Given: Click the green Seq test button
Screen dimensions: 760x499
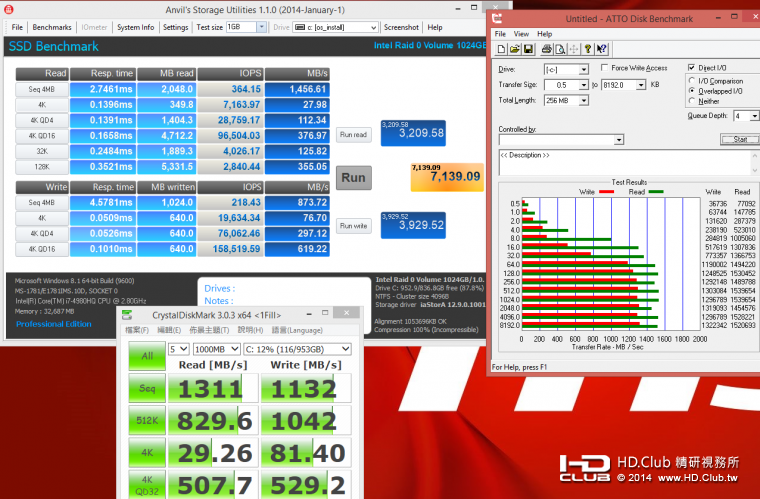Looking at the screenshot, I should click(x=147, y=387).
